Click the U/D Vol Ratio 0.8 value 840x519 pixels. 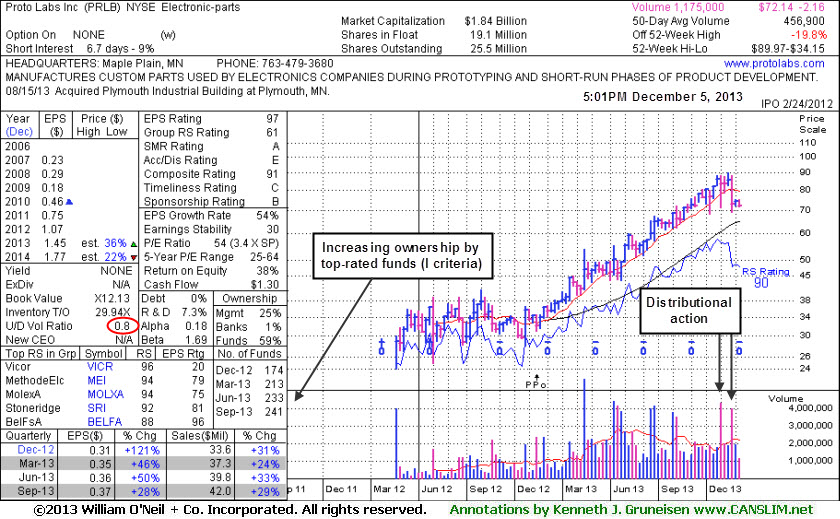click(x=122, y=326)
